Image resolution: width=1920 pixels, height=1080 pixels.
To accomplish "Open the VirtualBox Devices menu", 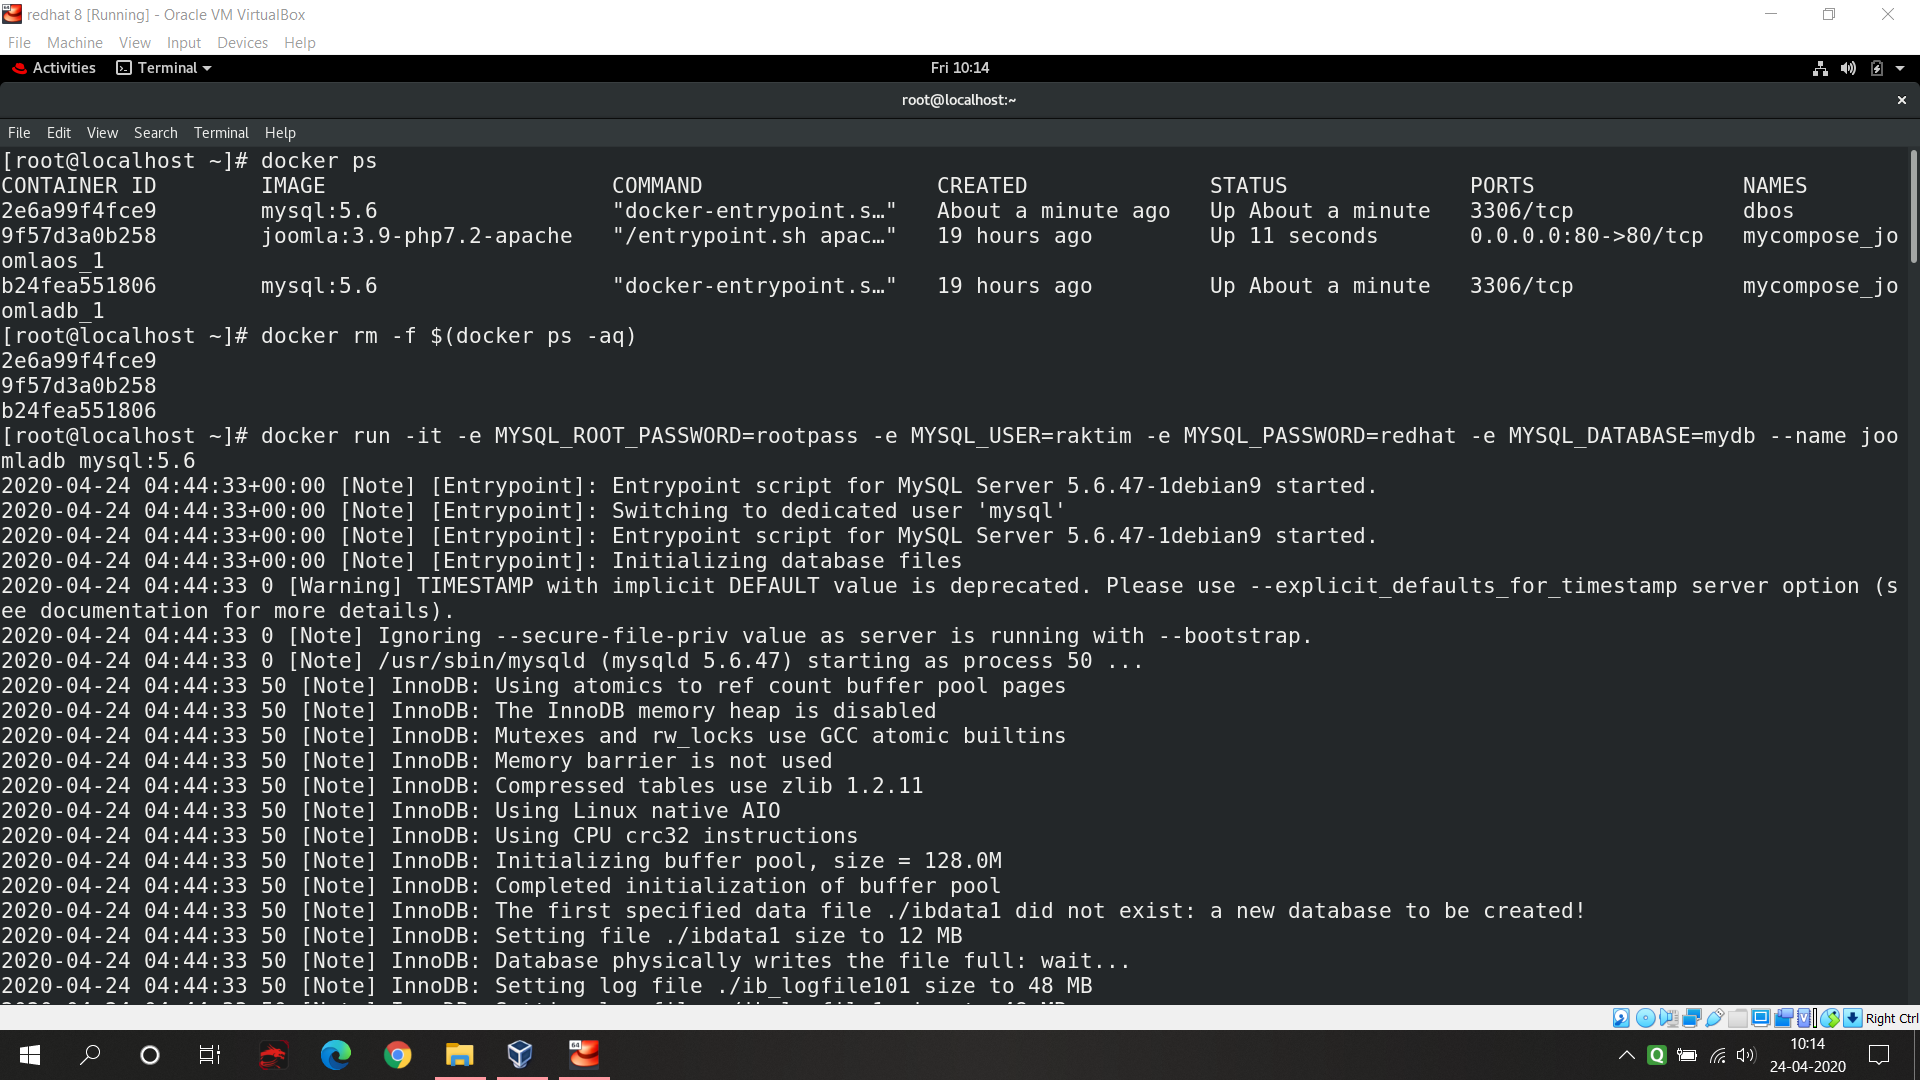I will point(242,42).
